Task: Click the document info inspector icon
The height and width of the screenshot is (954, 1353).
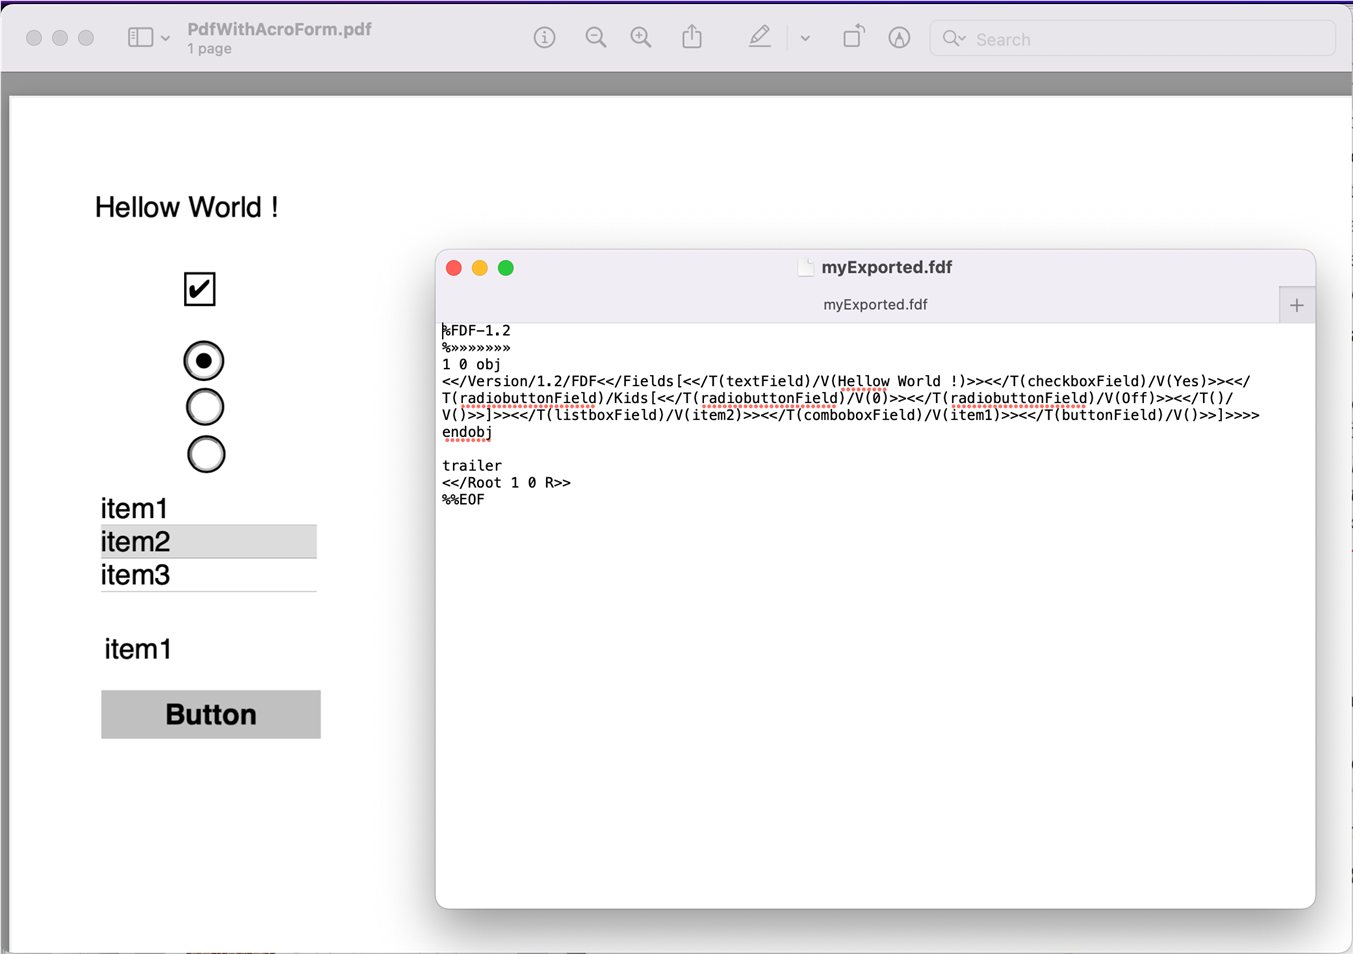Action: (544, 38)
